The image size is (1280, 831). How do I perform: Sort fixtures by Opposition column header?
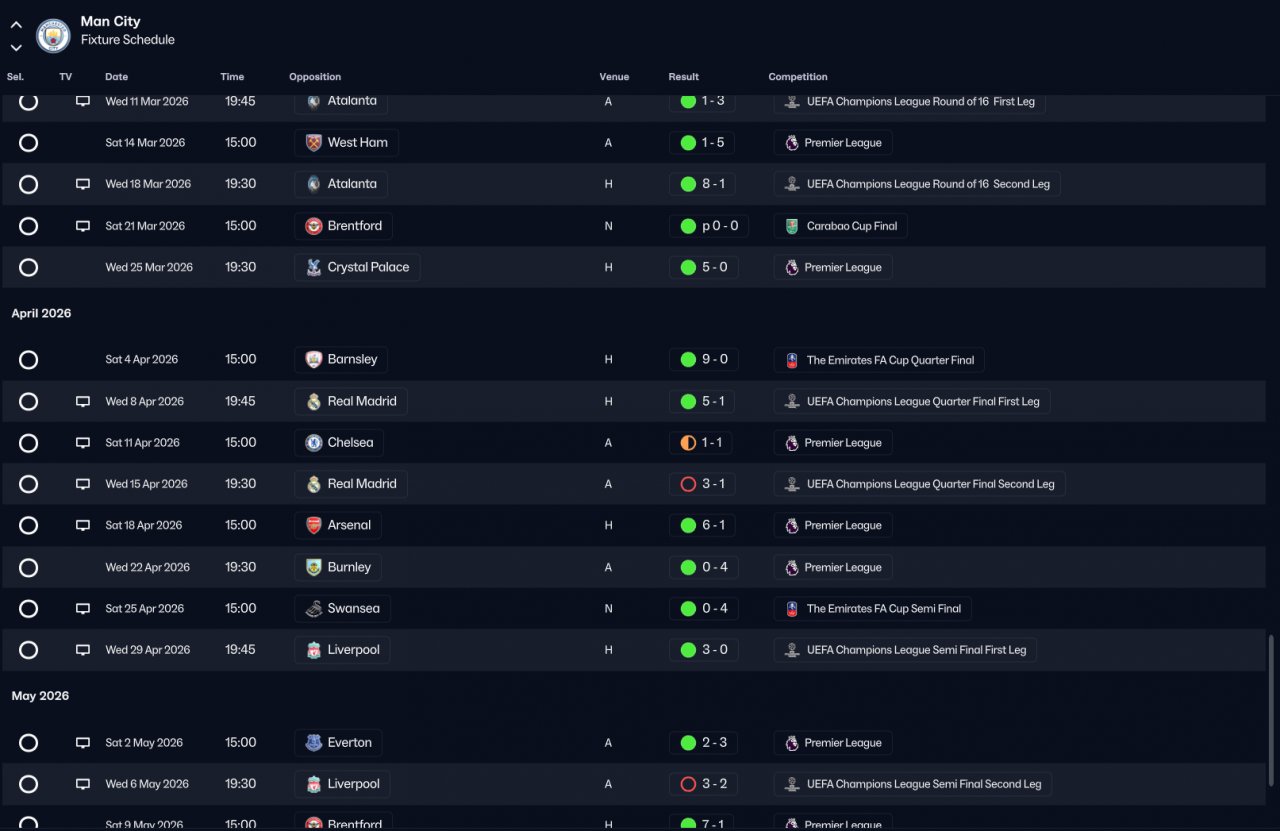[315, 77]
